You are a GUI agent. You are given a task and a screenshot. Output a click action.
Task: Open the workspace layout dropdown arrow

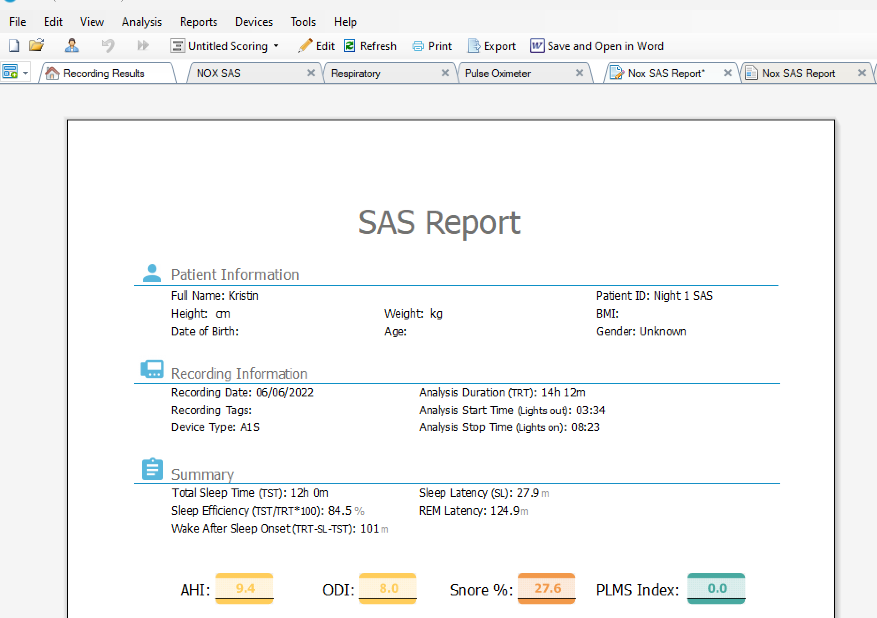click(25, 73)
